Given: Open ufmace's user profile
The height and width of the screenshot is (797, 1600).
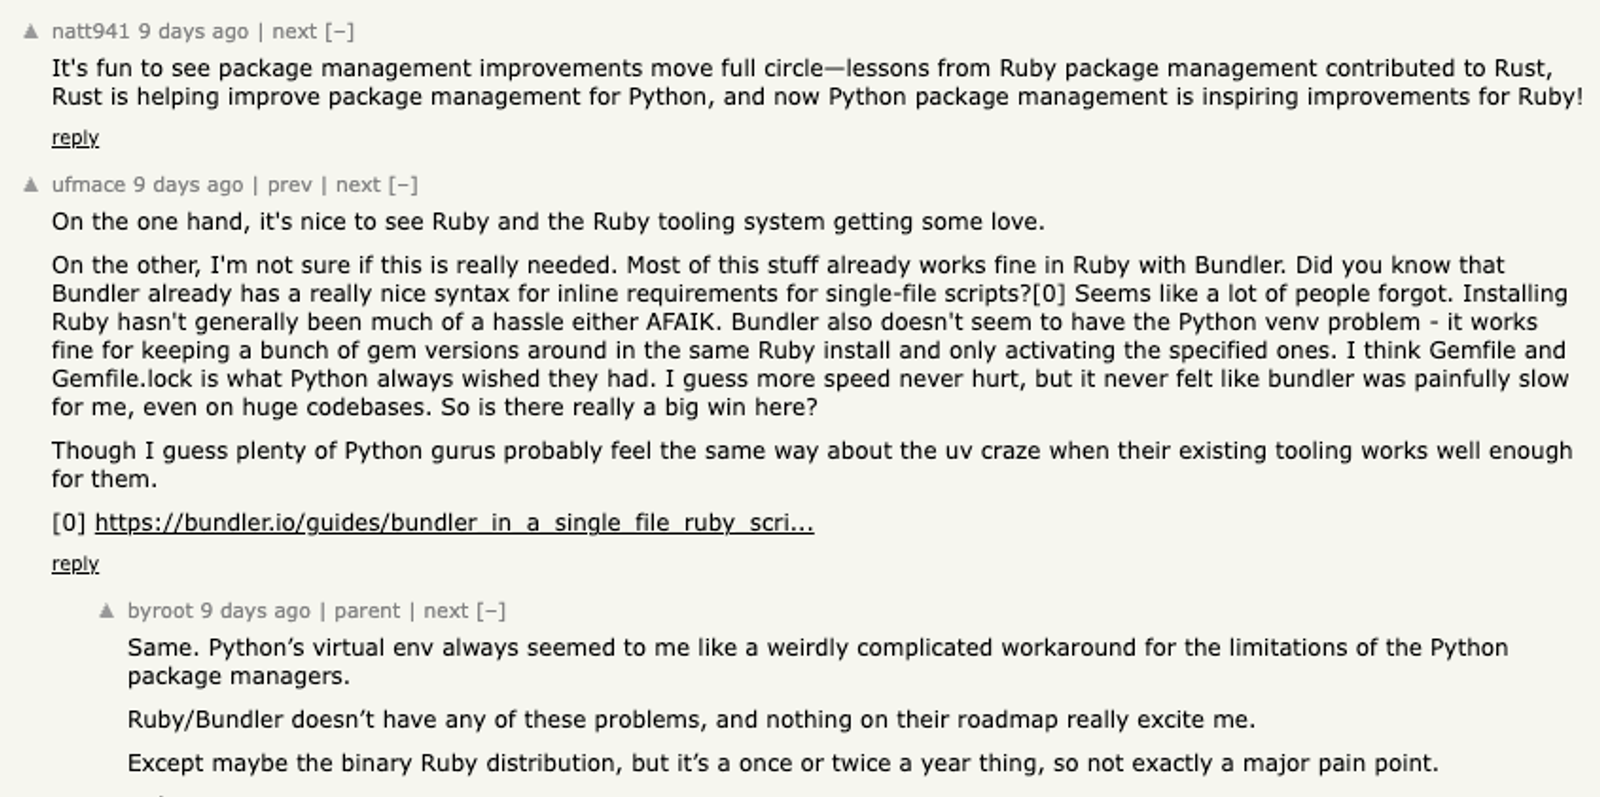Looking at the screenshot, I should click(89, 184).
